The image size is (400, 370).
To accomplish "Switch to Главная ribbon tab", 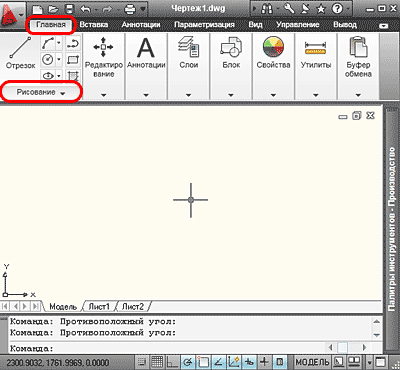I will coord(51,25).
